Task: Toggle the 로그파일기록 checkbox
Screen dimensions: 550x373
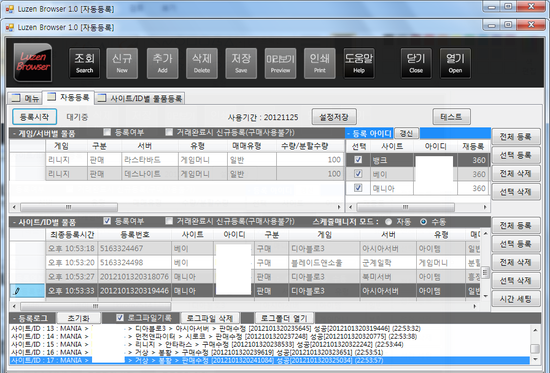Action: click(120, 318)
